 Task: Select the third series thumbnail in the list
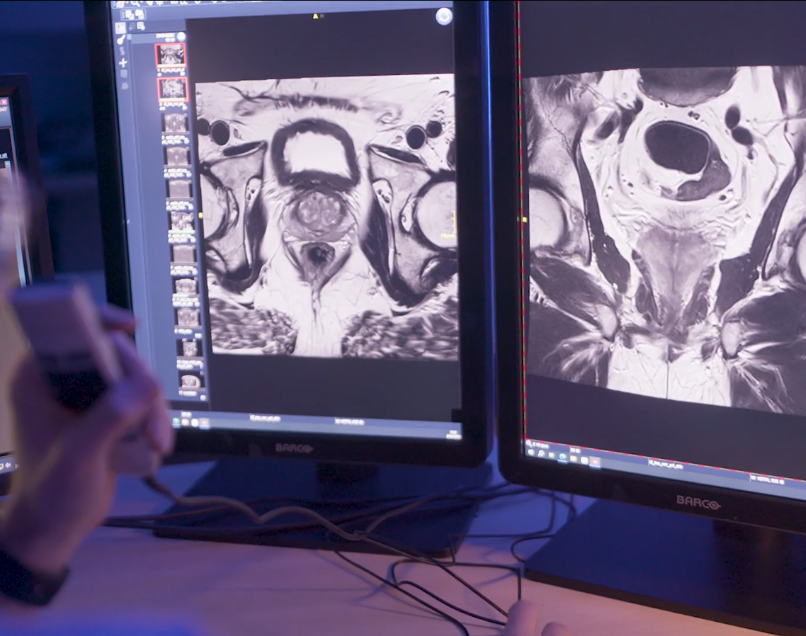click(175, 122)
